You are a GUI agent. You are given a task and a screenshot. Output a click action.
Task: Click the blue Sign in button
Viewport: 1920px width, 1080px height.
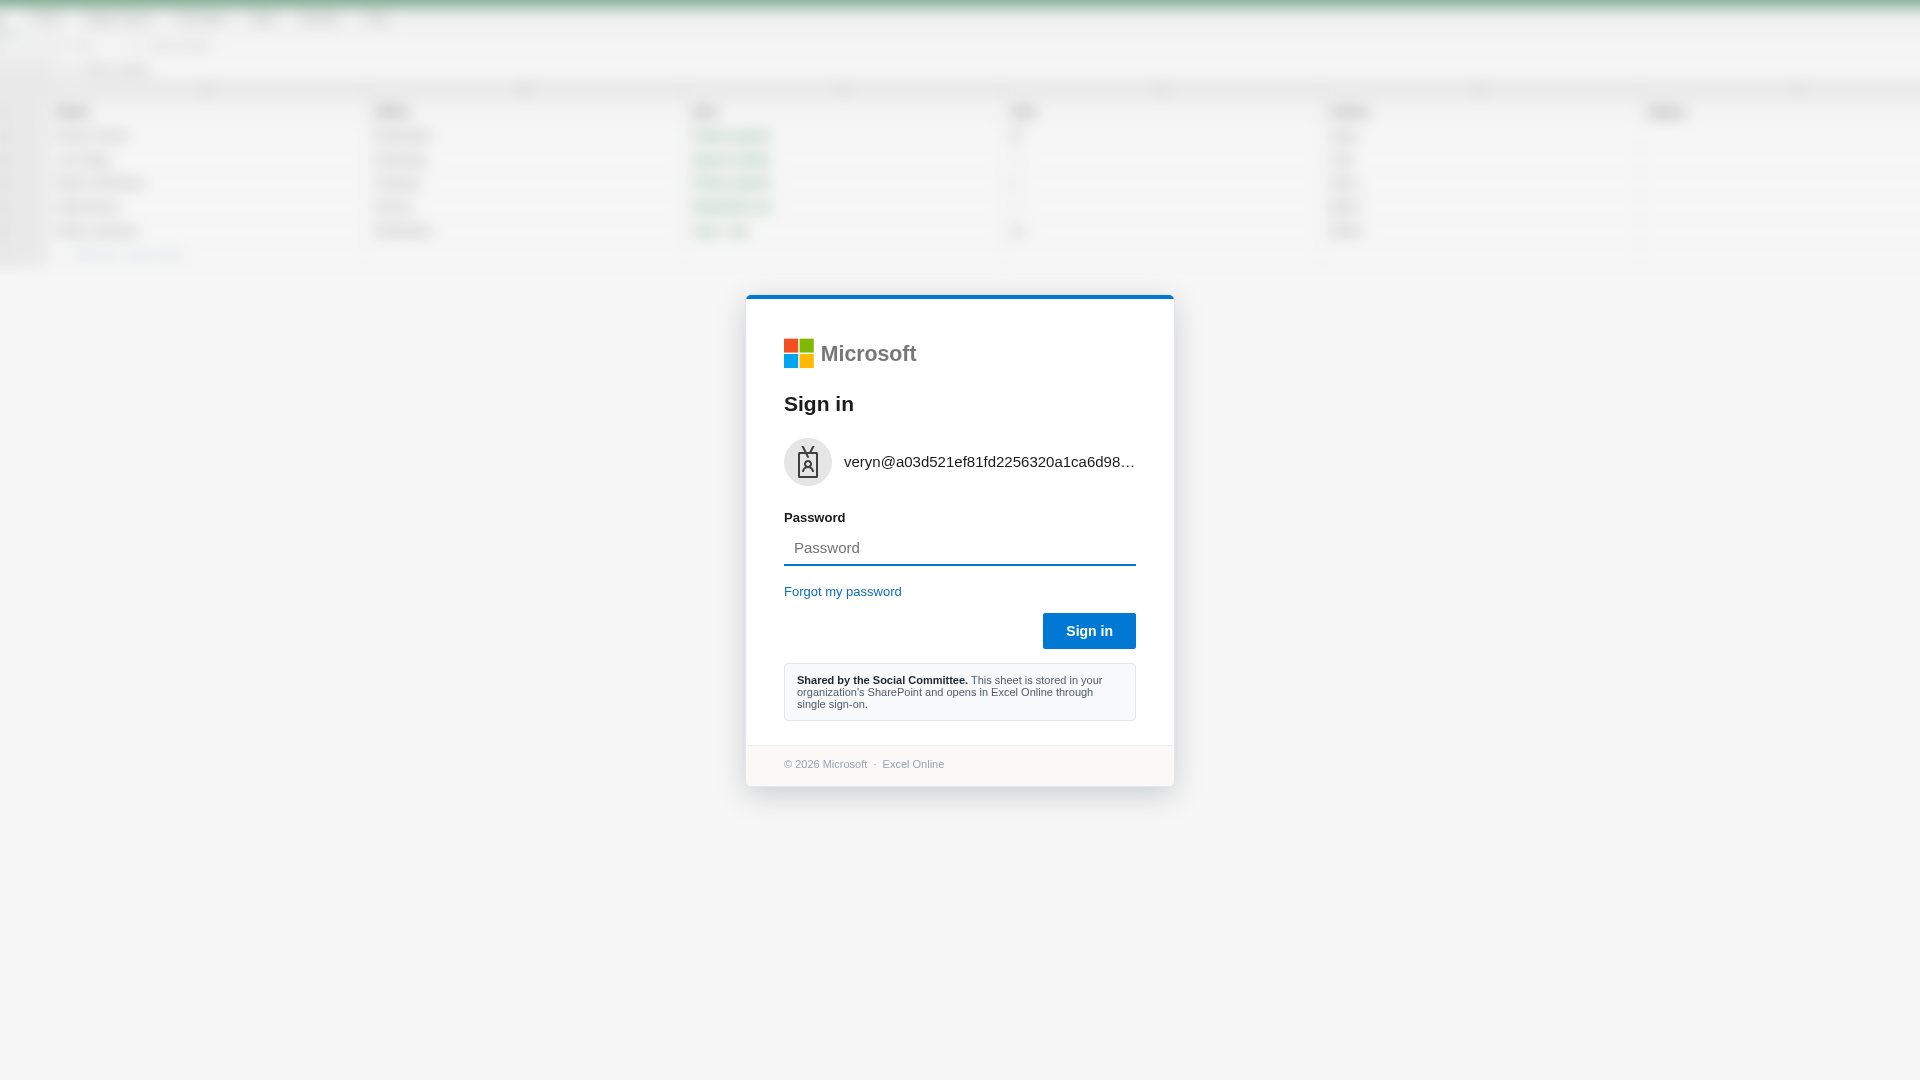[x=1089, y=631]
